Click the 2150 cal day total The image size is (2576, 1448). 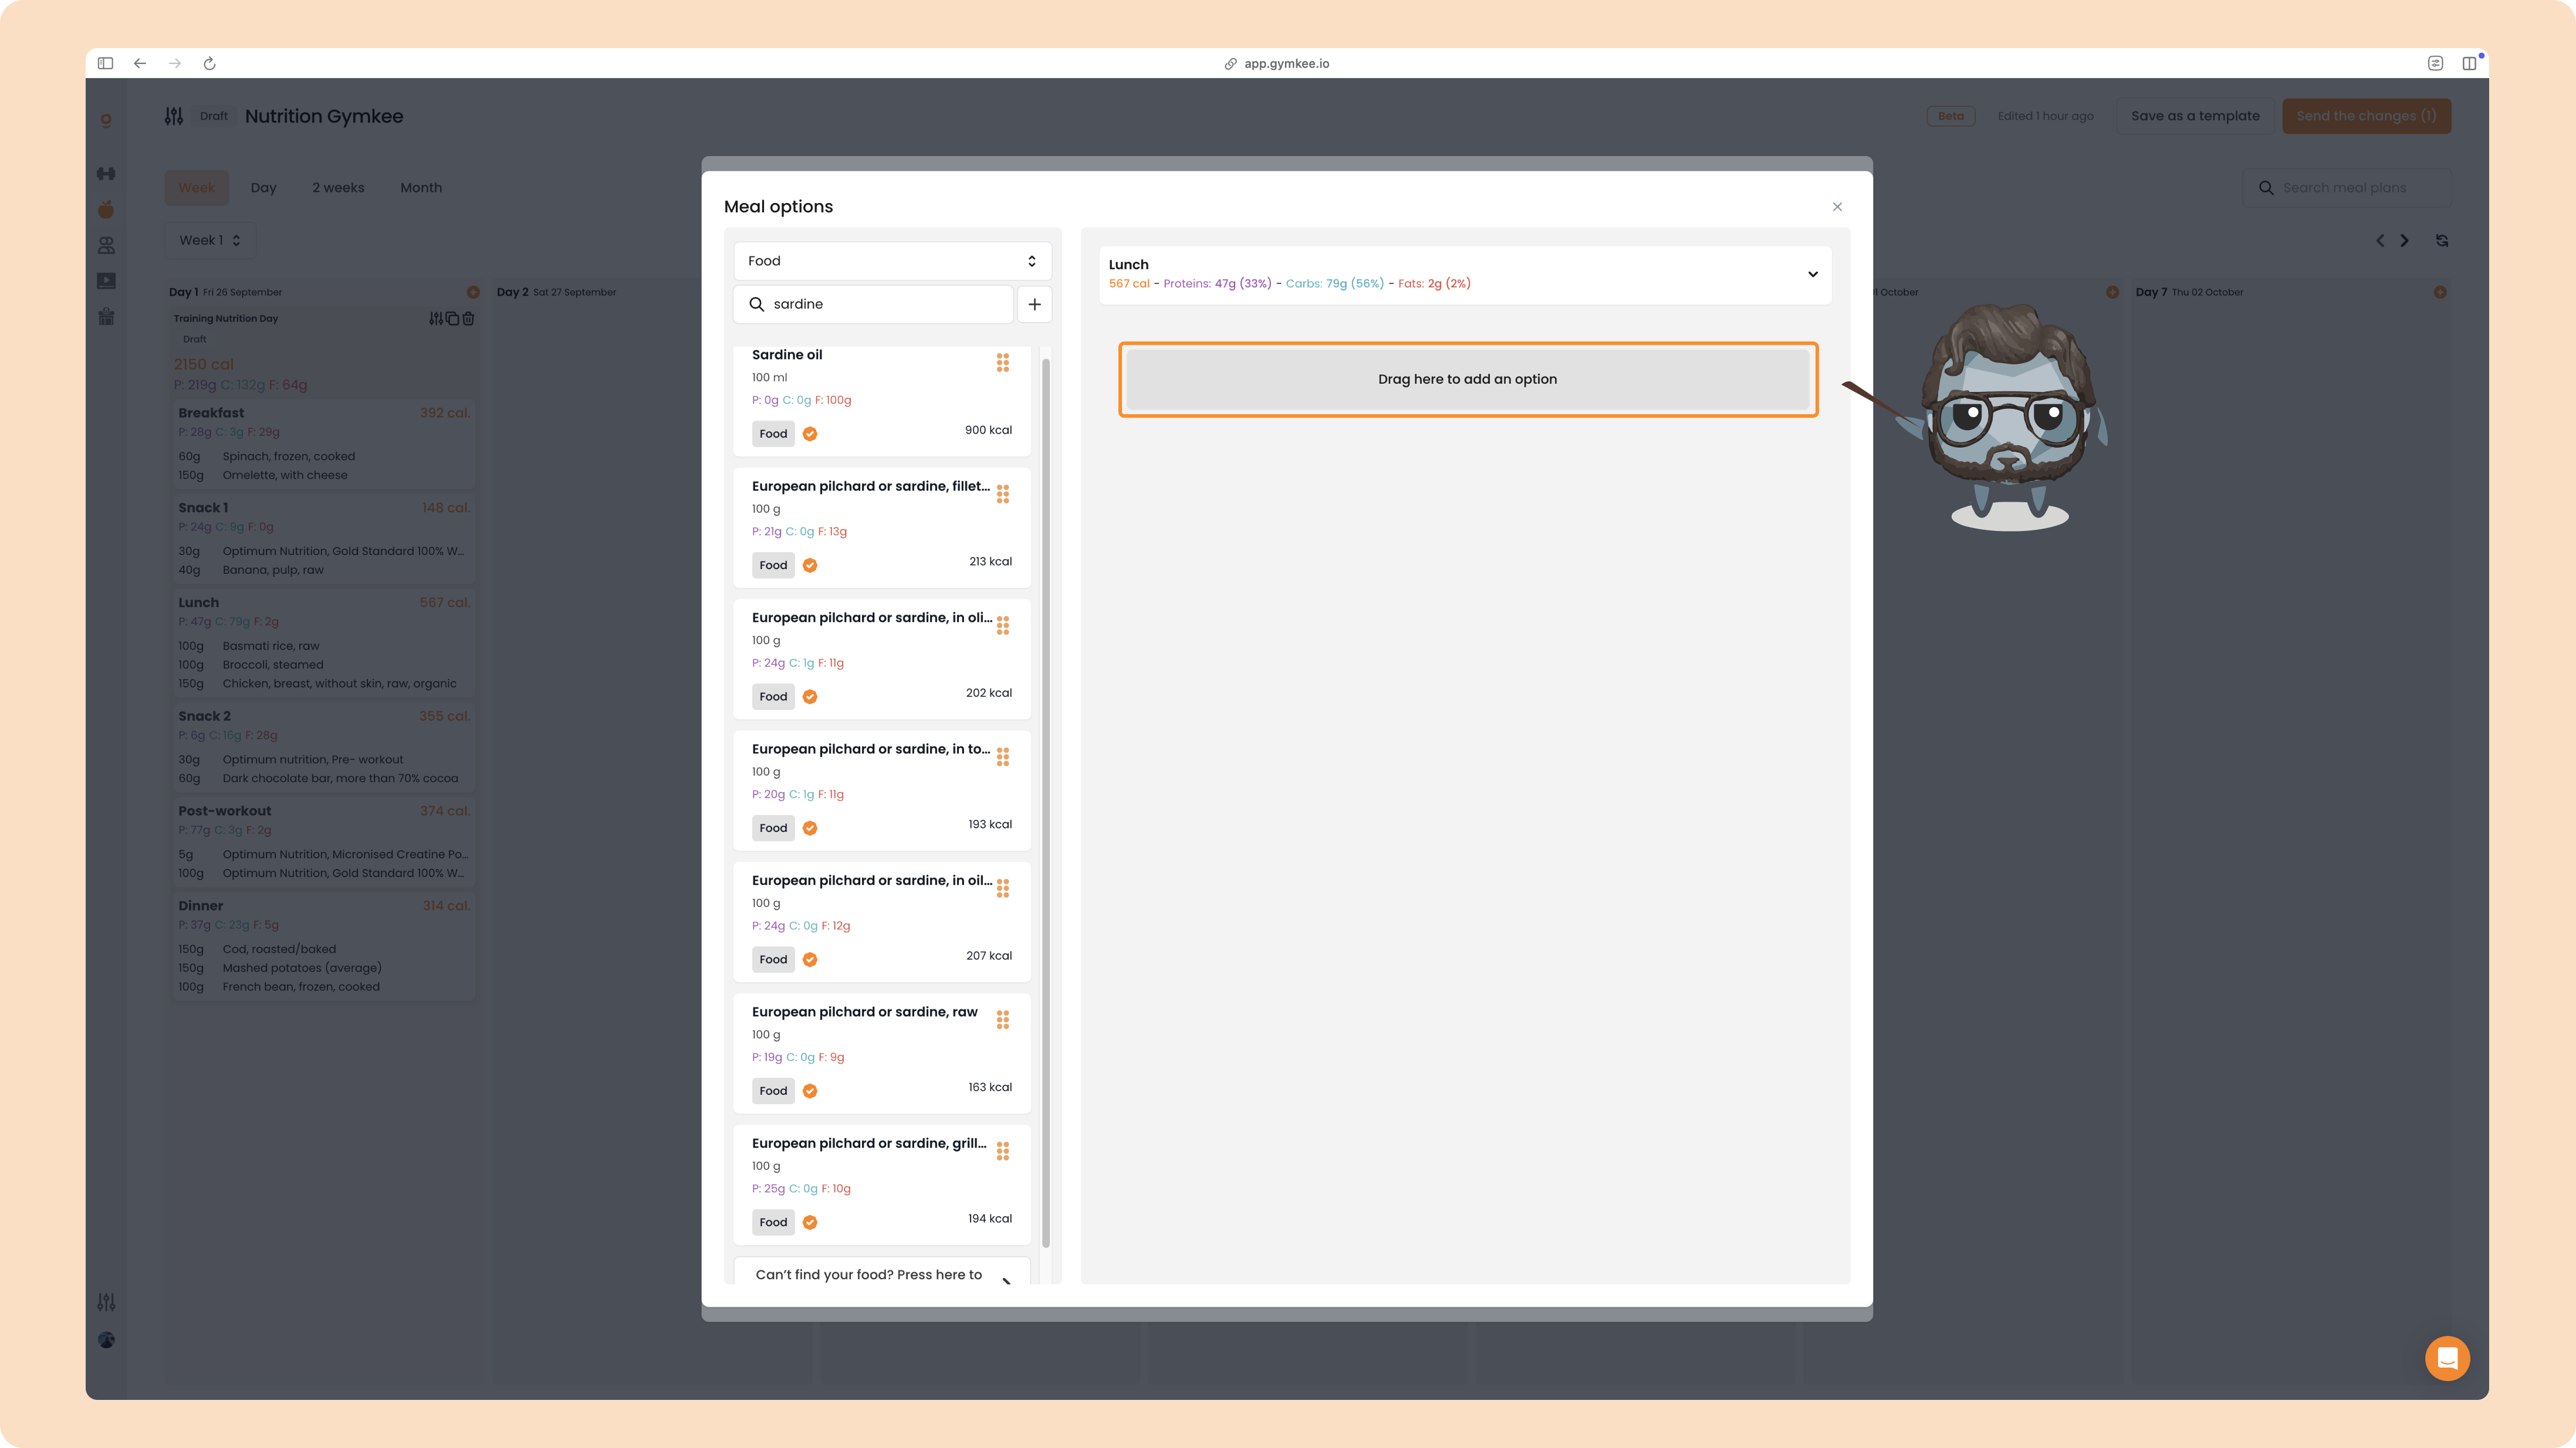[203, 365]
